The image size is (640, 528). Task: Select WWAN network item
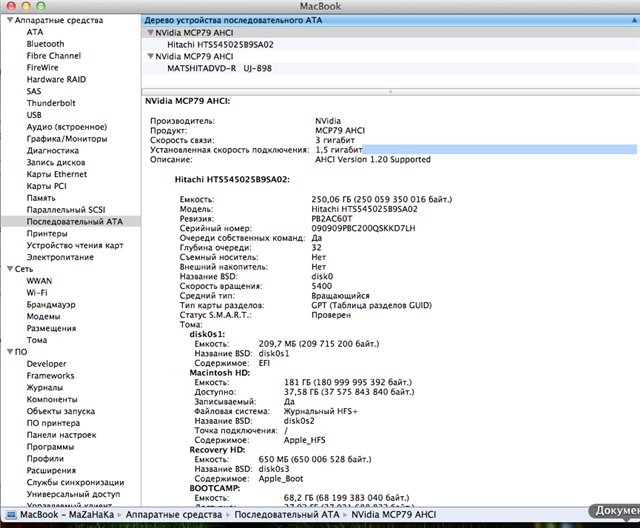tap(39, 281)
